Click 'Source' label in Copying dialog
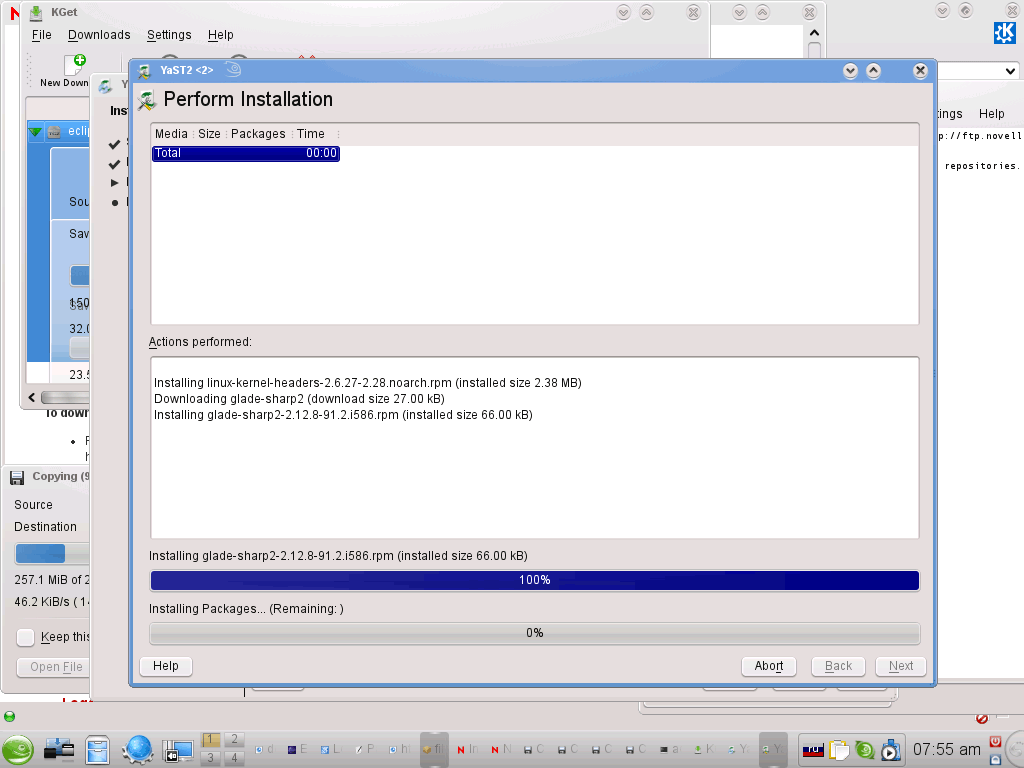 click(x=33, y=505)
